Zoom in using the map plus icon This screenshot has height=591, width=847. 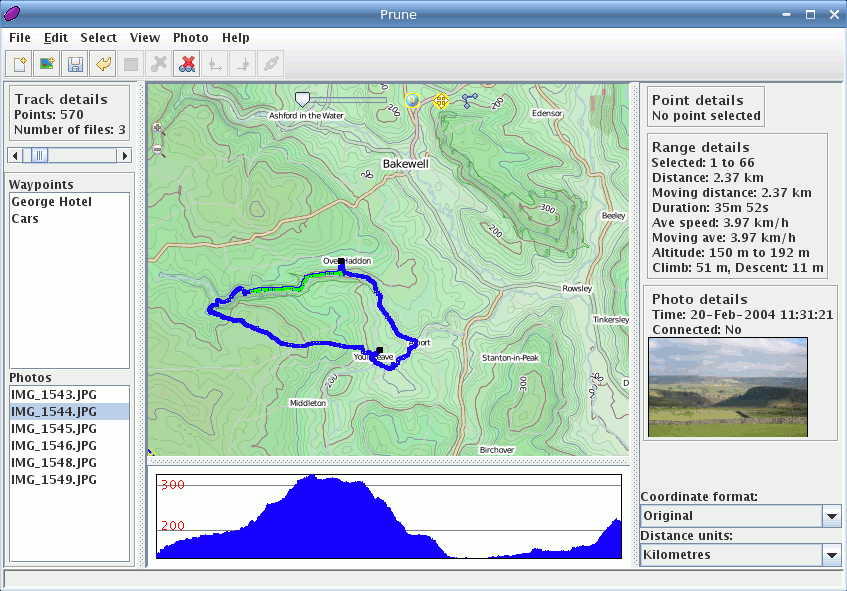(157, 128)
